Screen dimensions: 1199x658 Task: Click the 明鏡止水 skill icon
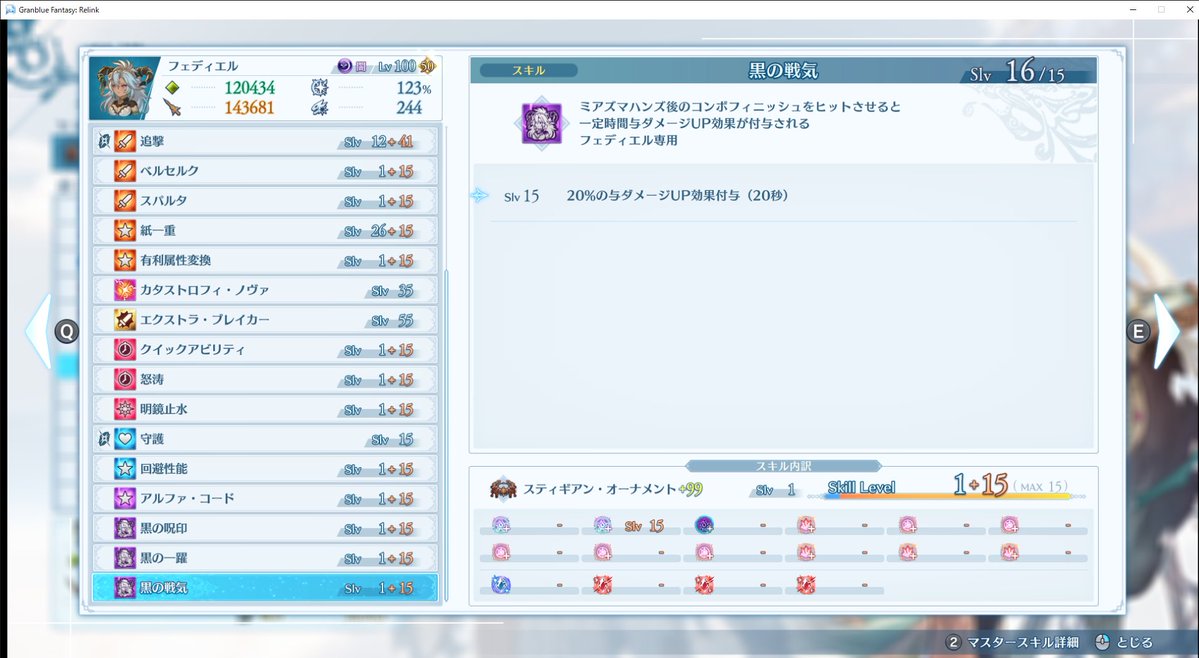(125, 410)
